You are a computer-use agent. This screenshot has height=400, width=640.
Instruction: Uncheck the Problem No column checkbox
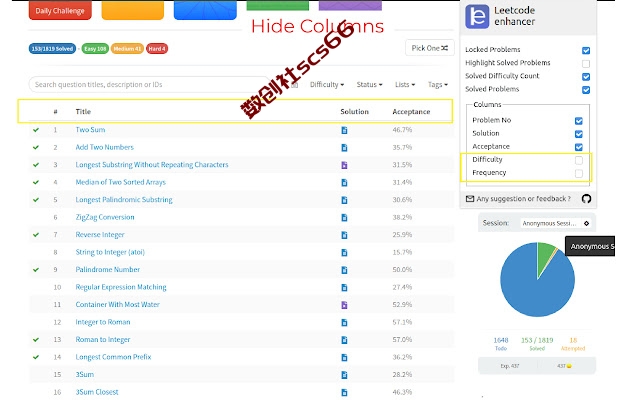pos(578,121)
